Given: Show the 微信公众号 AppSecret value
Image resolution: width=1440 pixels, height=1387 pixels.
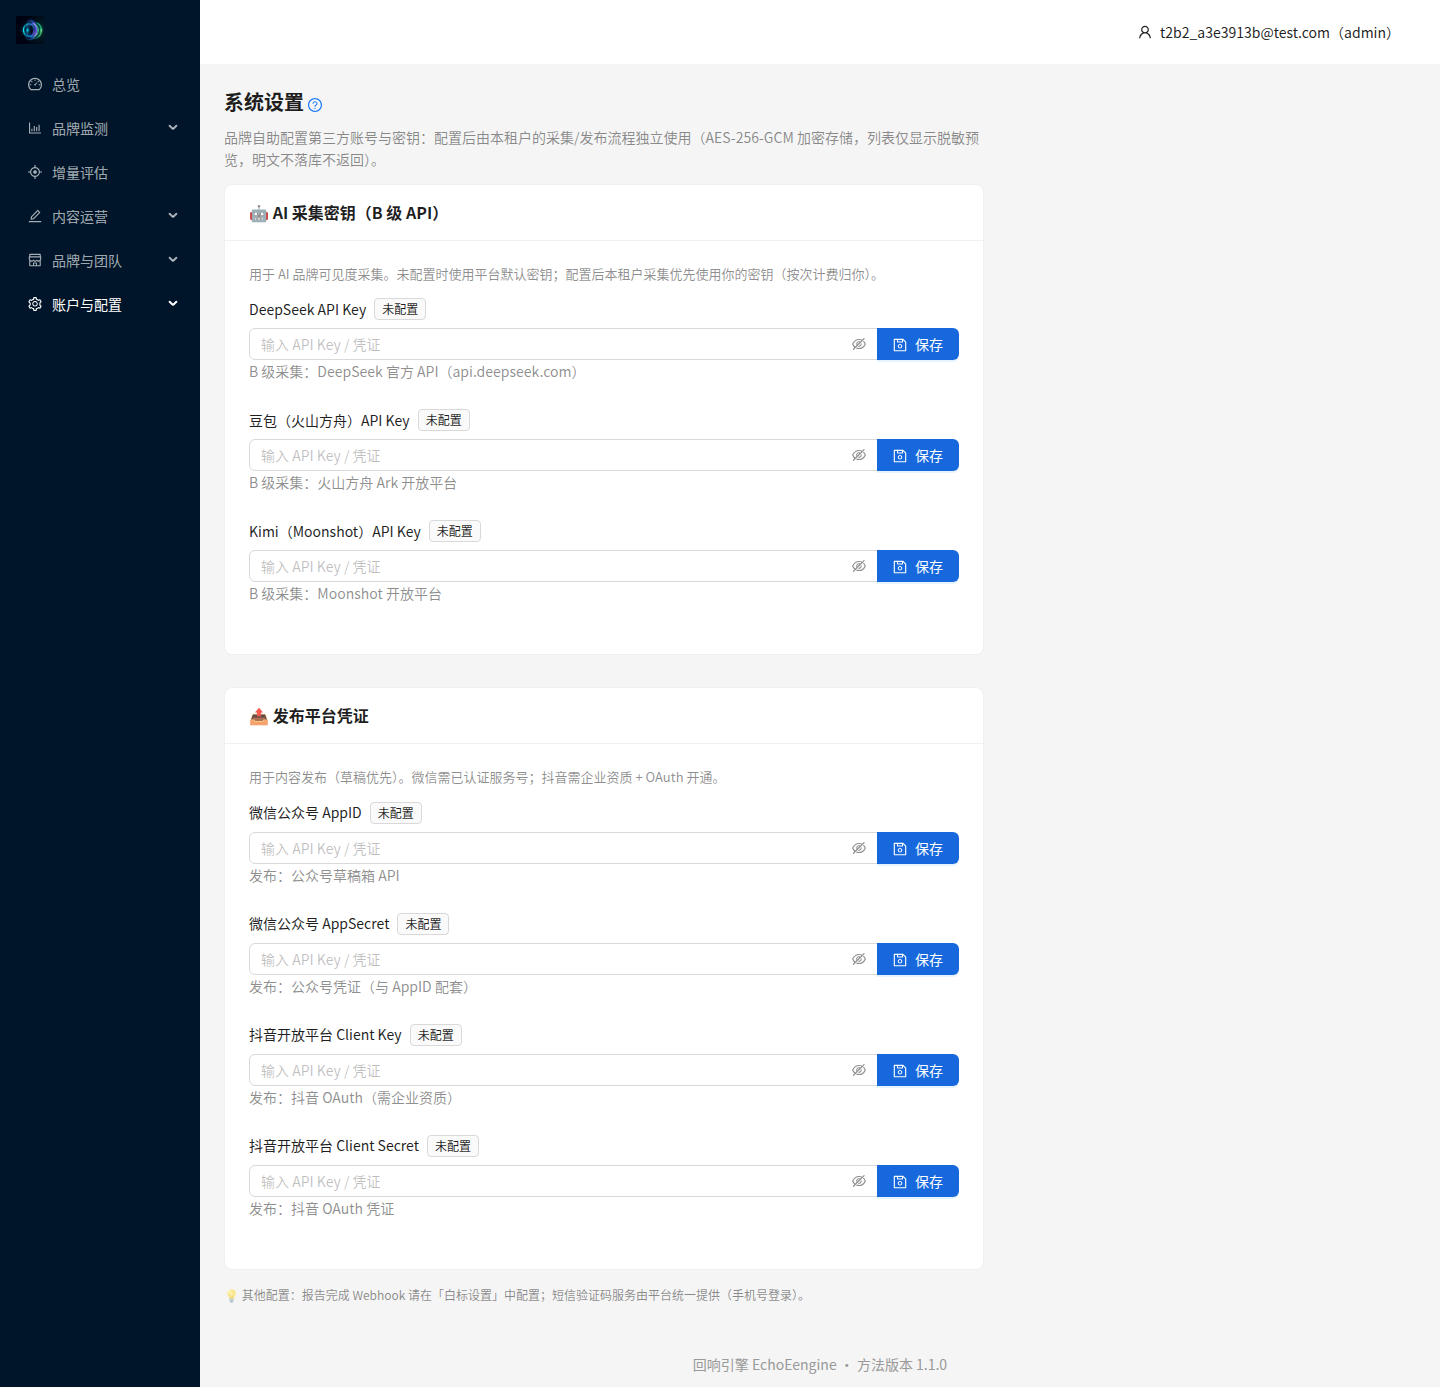Looking at the screenshot, I should click(x=859, y=960).
